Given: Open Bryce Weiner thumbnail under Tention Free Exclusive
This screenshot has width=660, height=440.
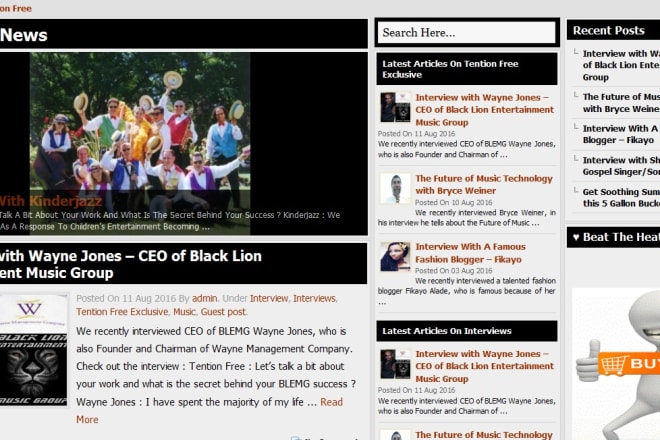Looking at the screenshot, I should point(395,189).
